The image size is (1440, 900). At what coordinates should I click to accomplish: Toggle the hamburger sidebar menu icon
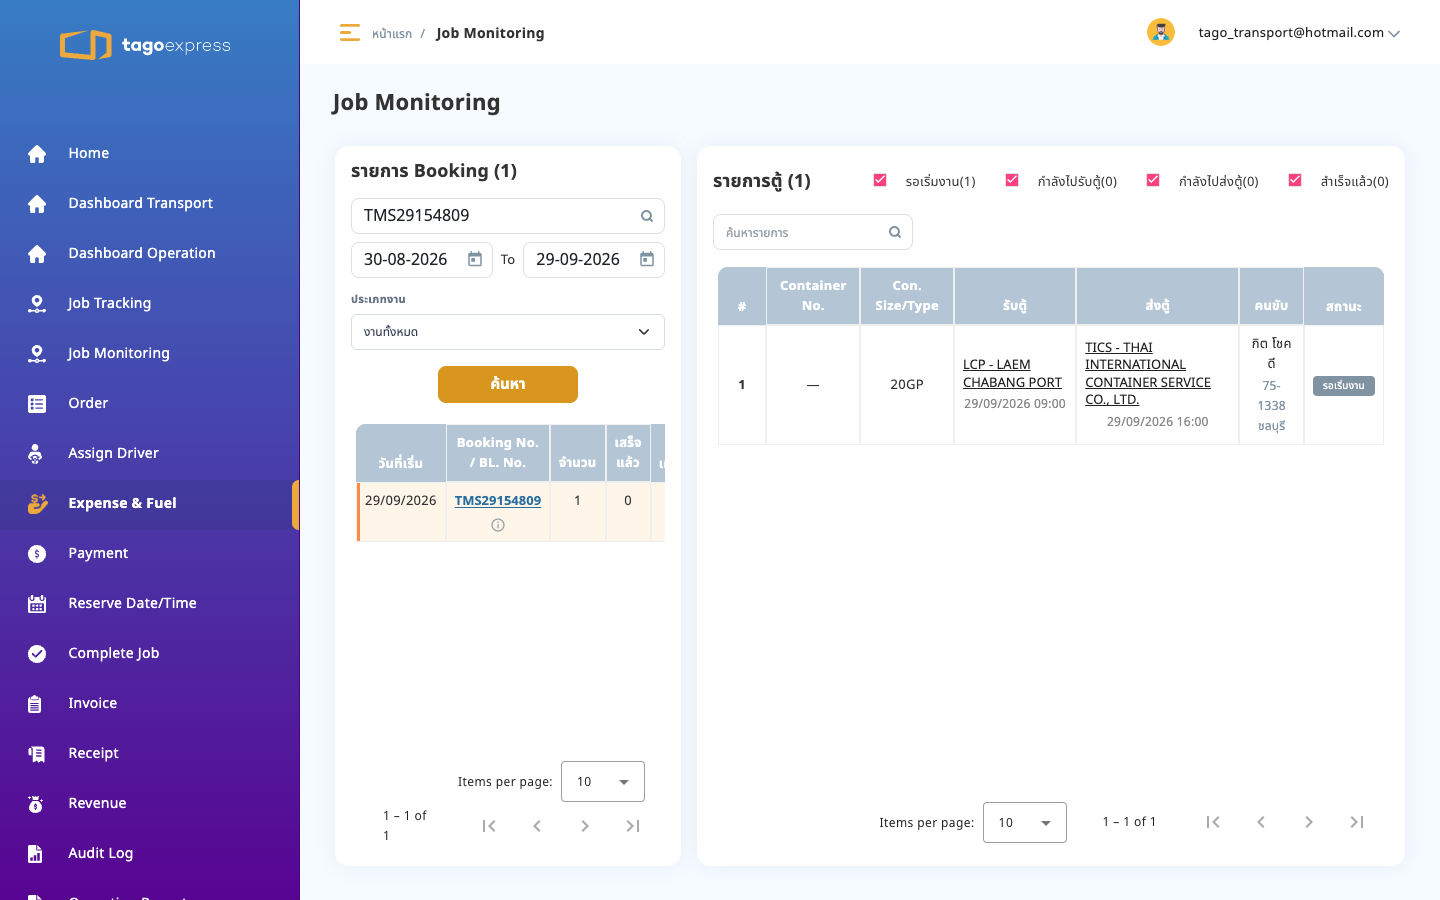click(x=349, y=33)
